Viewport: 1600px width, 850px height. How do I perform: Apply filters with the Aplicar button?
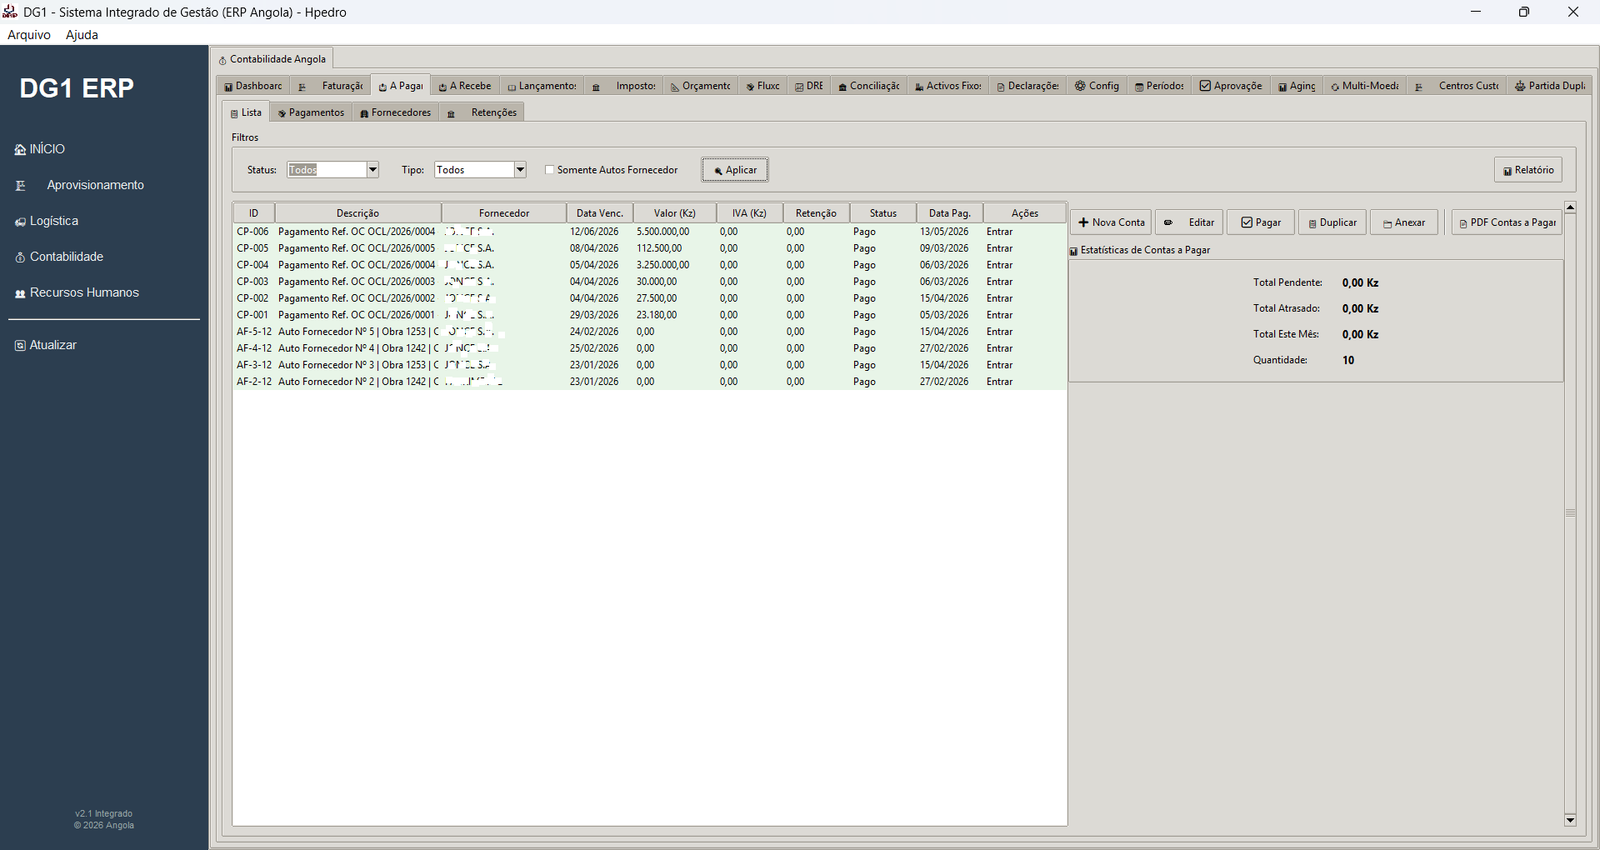coord(735,170)
